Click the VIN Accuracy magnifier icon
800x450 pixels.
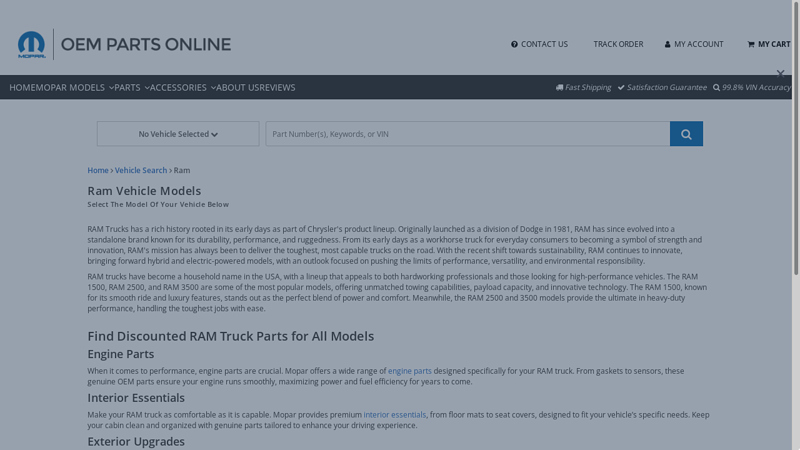tap(716, 87)
